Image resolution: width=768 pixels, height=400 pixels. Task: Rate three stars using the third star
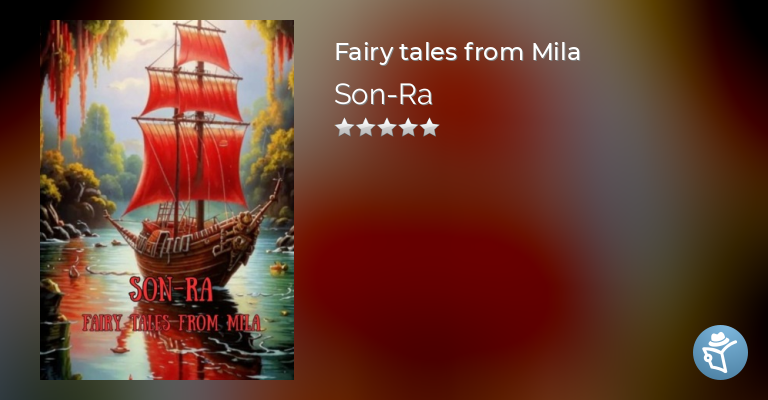coord(387,127)
